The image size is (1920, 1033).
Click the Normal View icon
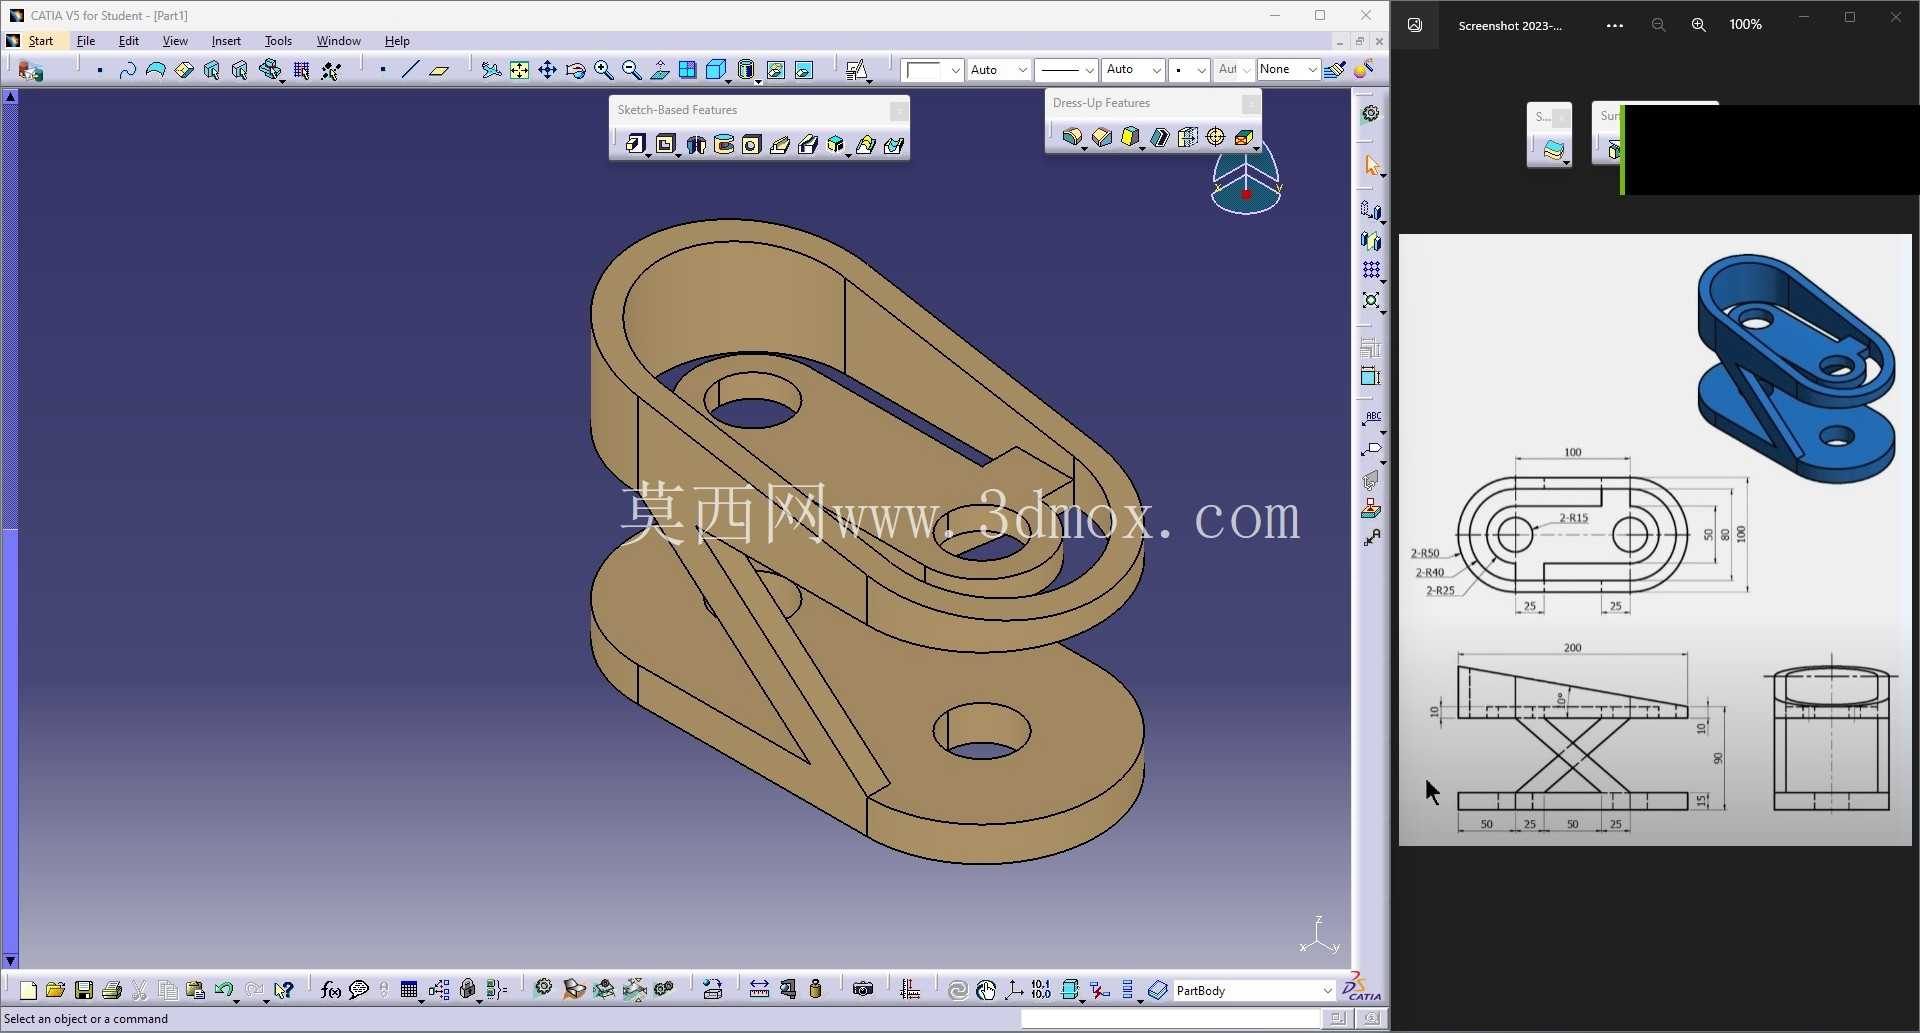[x=659, y=70]
